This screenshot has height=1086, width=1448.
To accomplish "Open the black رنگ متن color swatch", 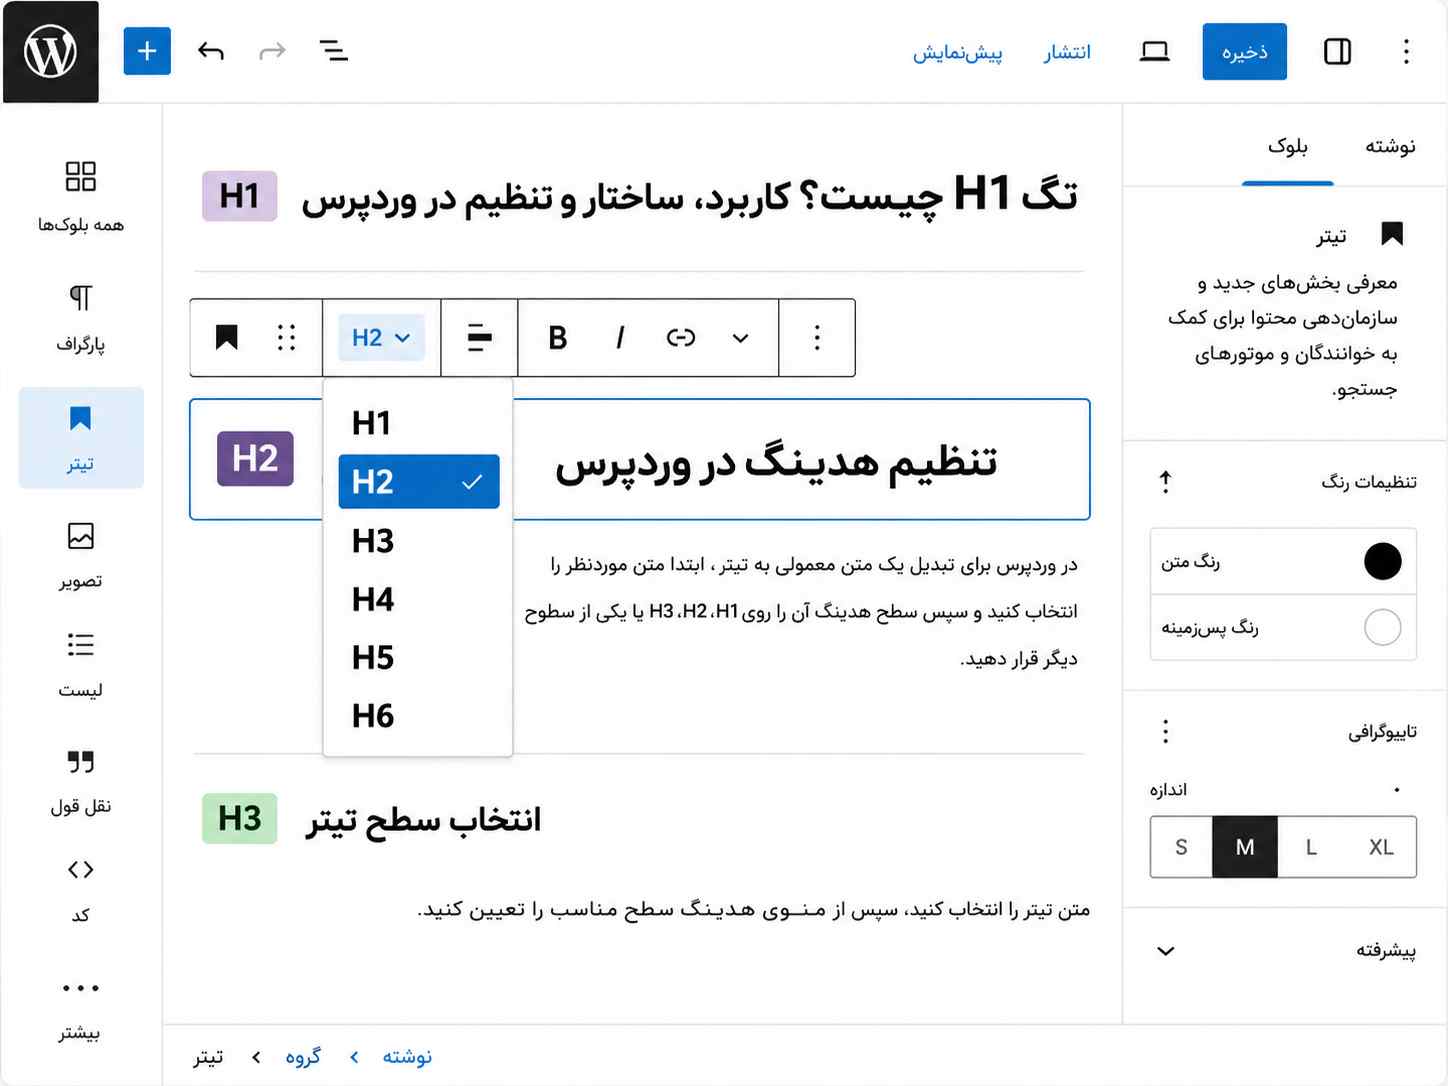I will (x=1382, y=561).
